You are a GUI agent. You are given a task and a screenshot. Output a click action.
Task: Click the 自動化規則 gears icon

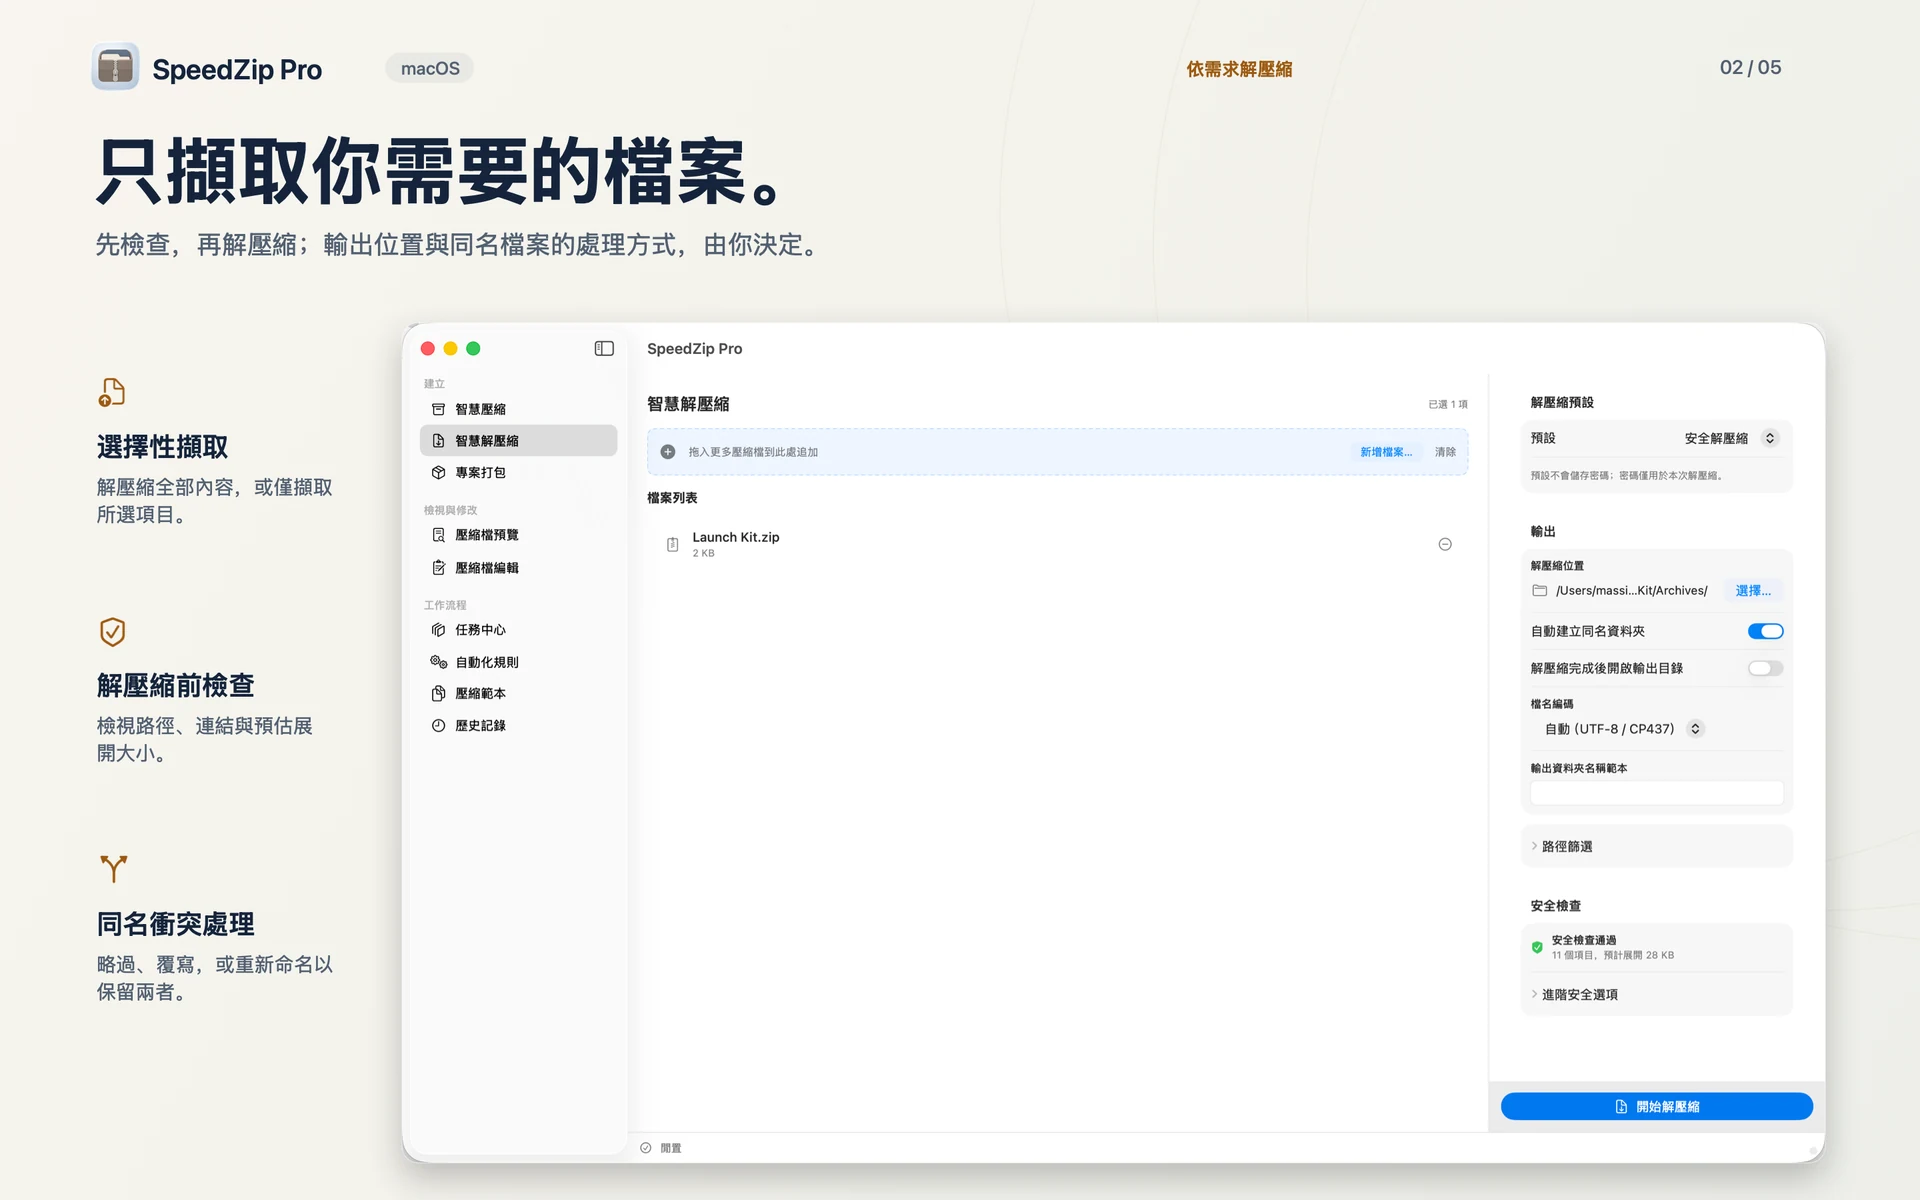[438, 662]
